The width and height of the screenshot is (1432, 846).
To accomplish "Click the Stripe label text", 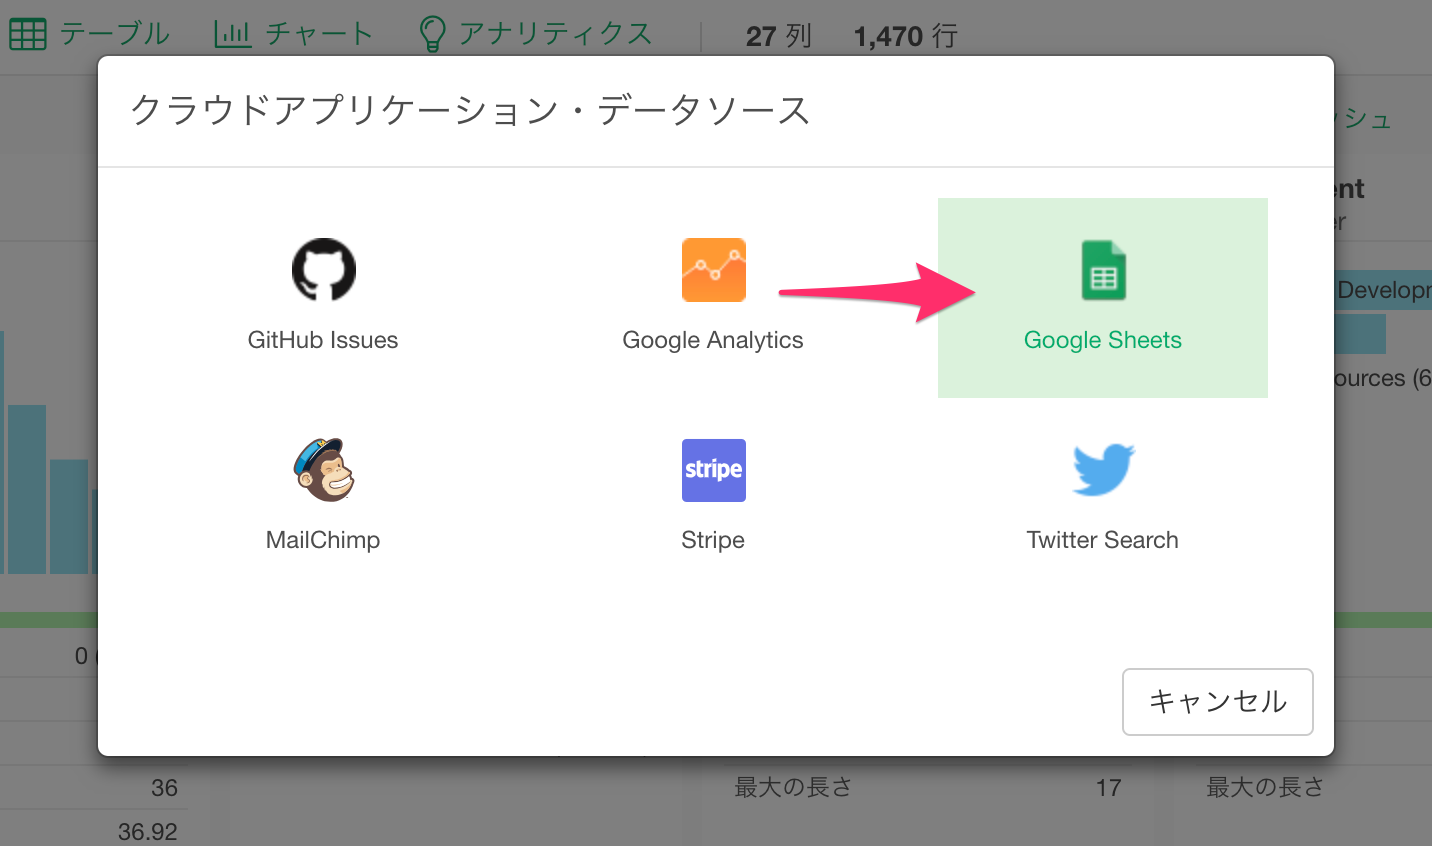I will (713, 540).
